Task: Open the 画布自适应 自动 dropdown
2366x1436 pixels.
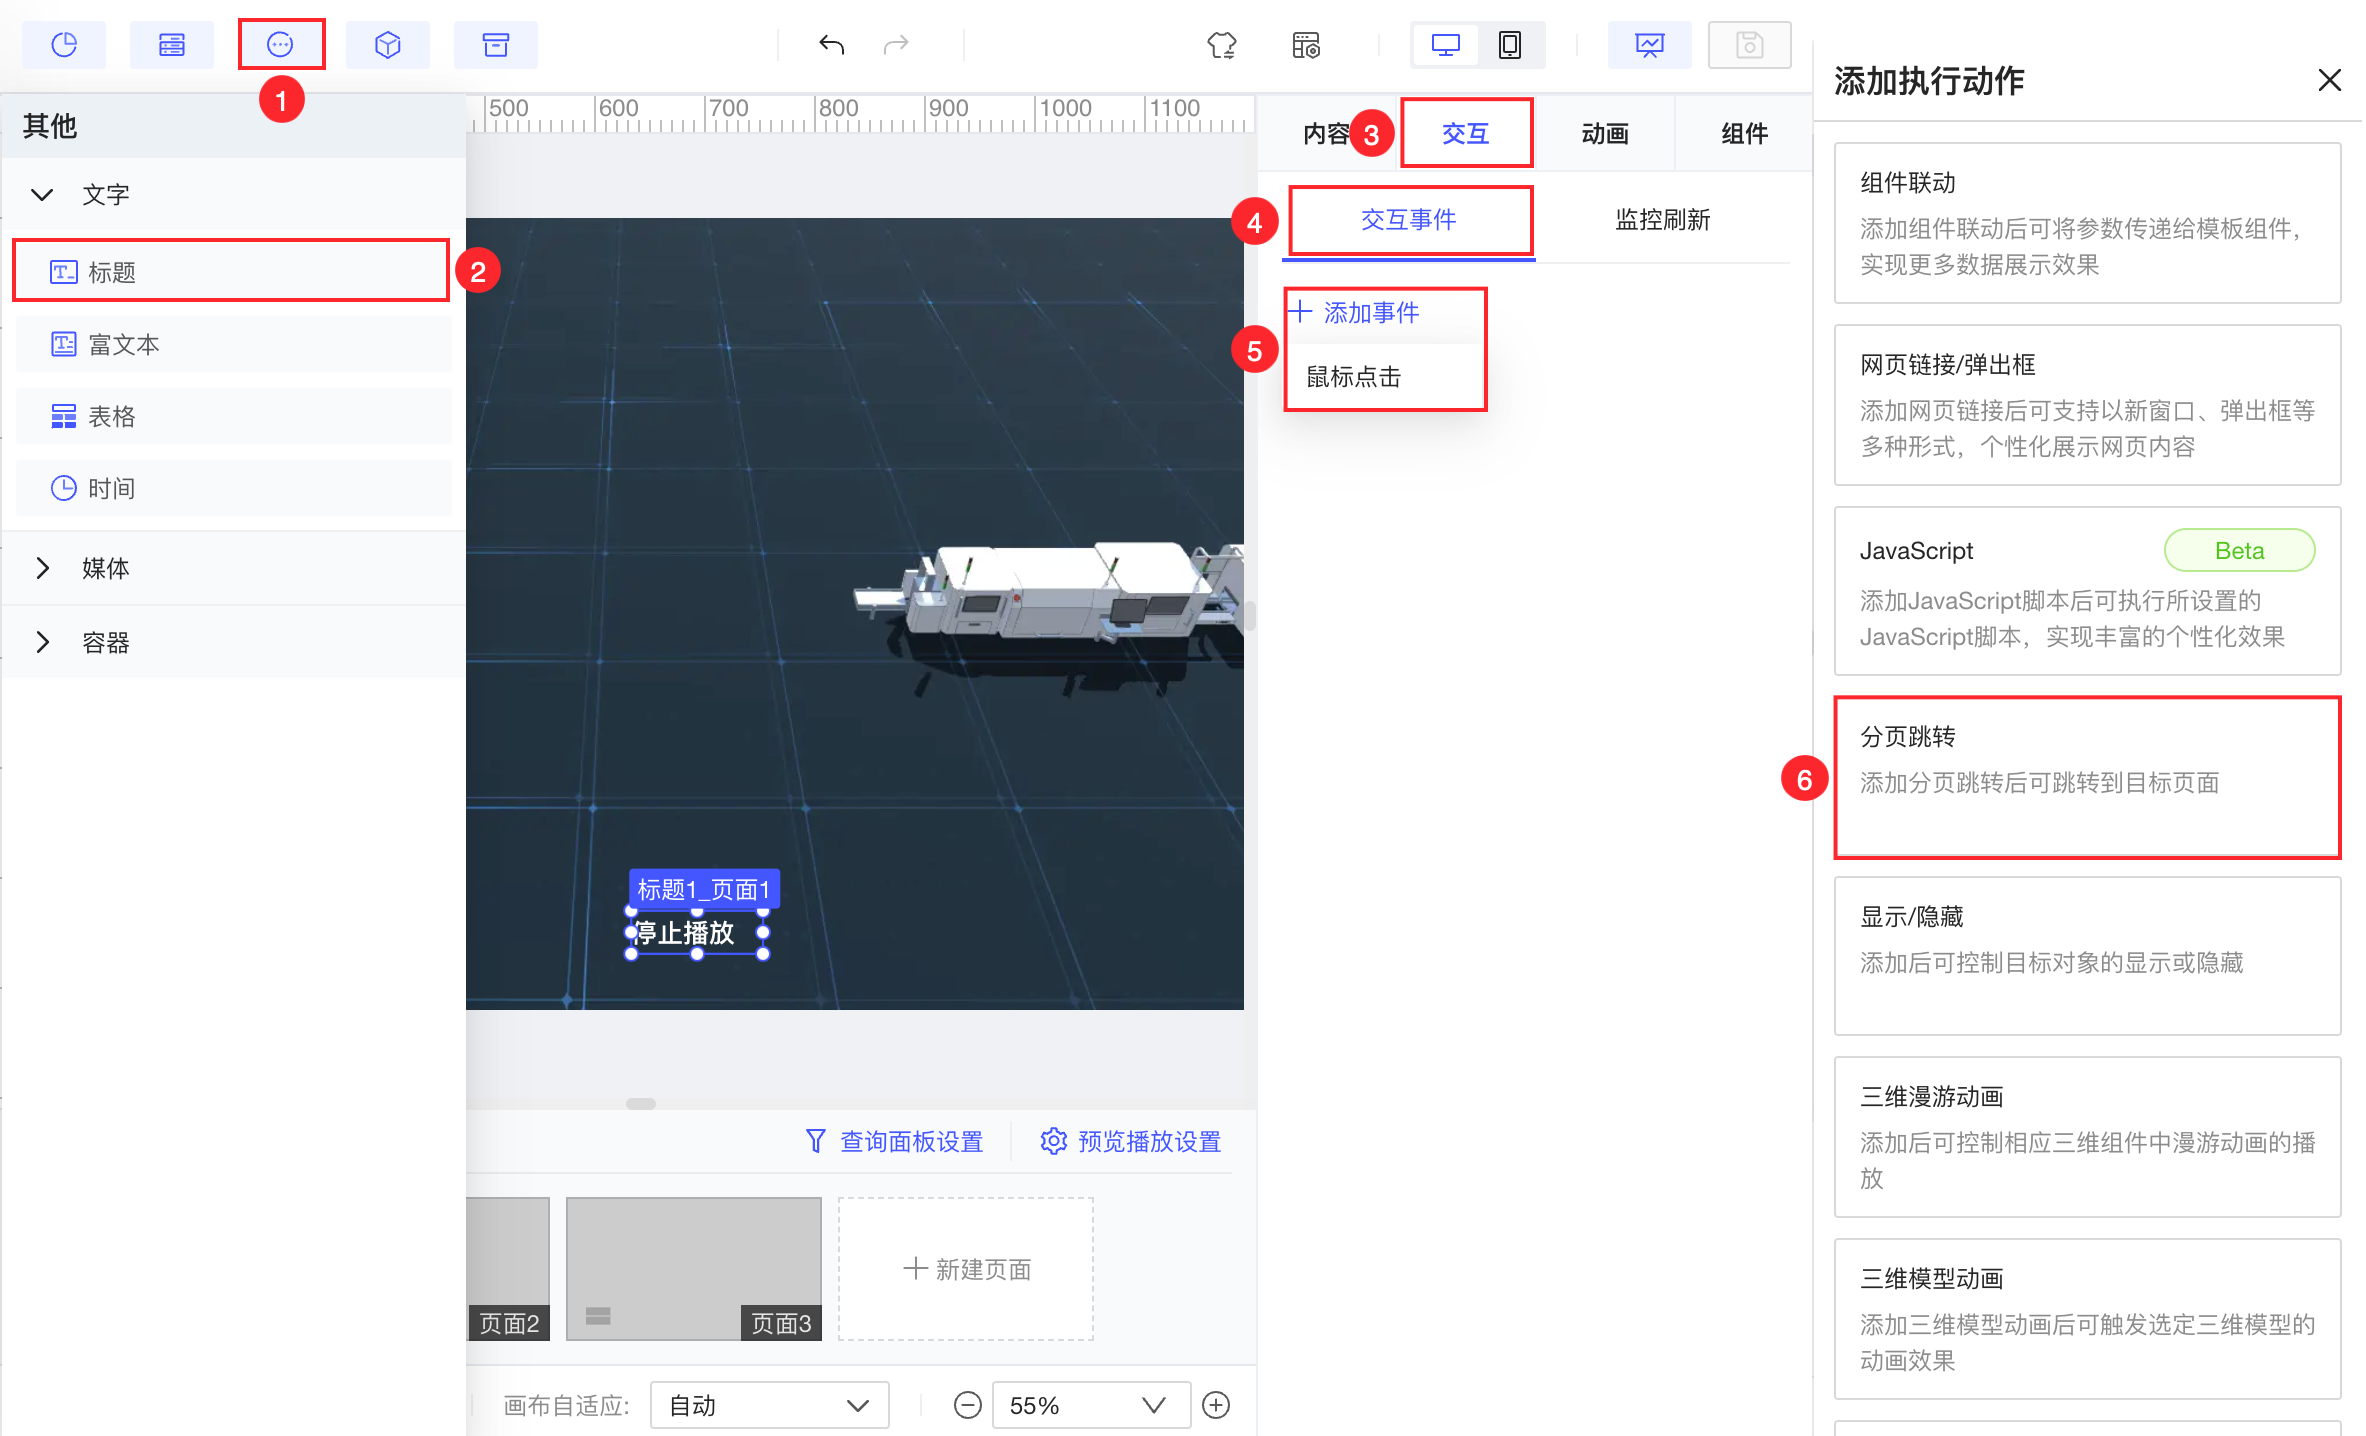Action: (769, 1405)
